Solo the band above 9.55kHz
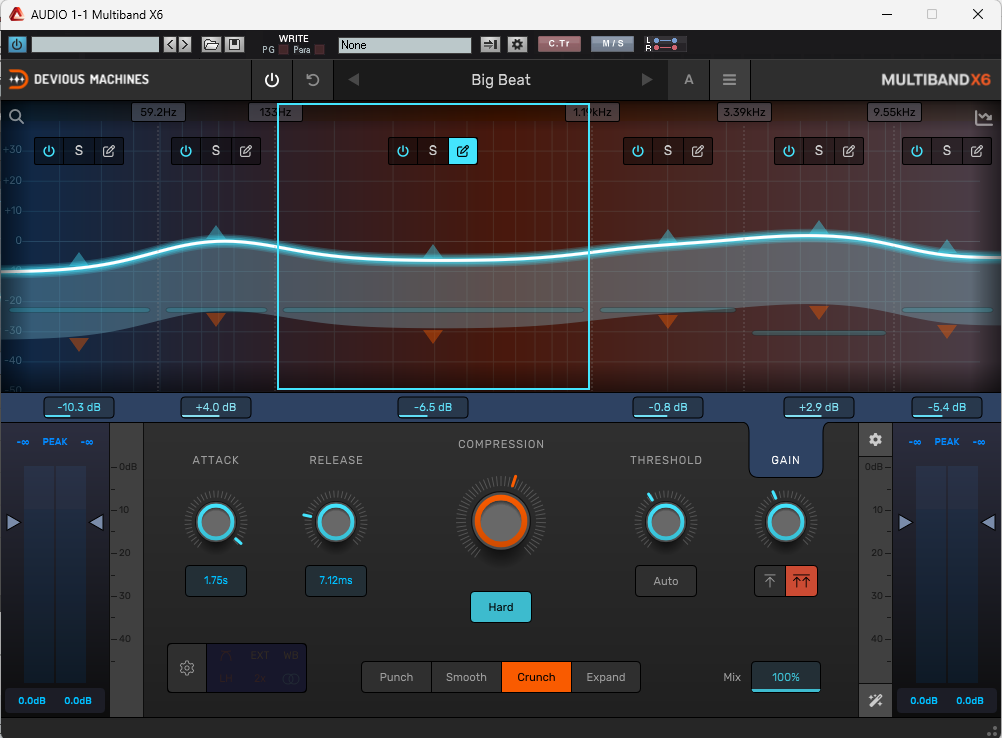 pos(946,151)
